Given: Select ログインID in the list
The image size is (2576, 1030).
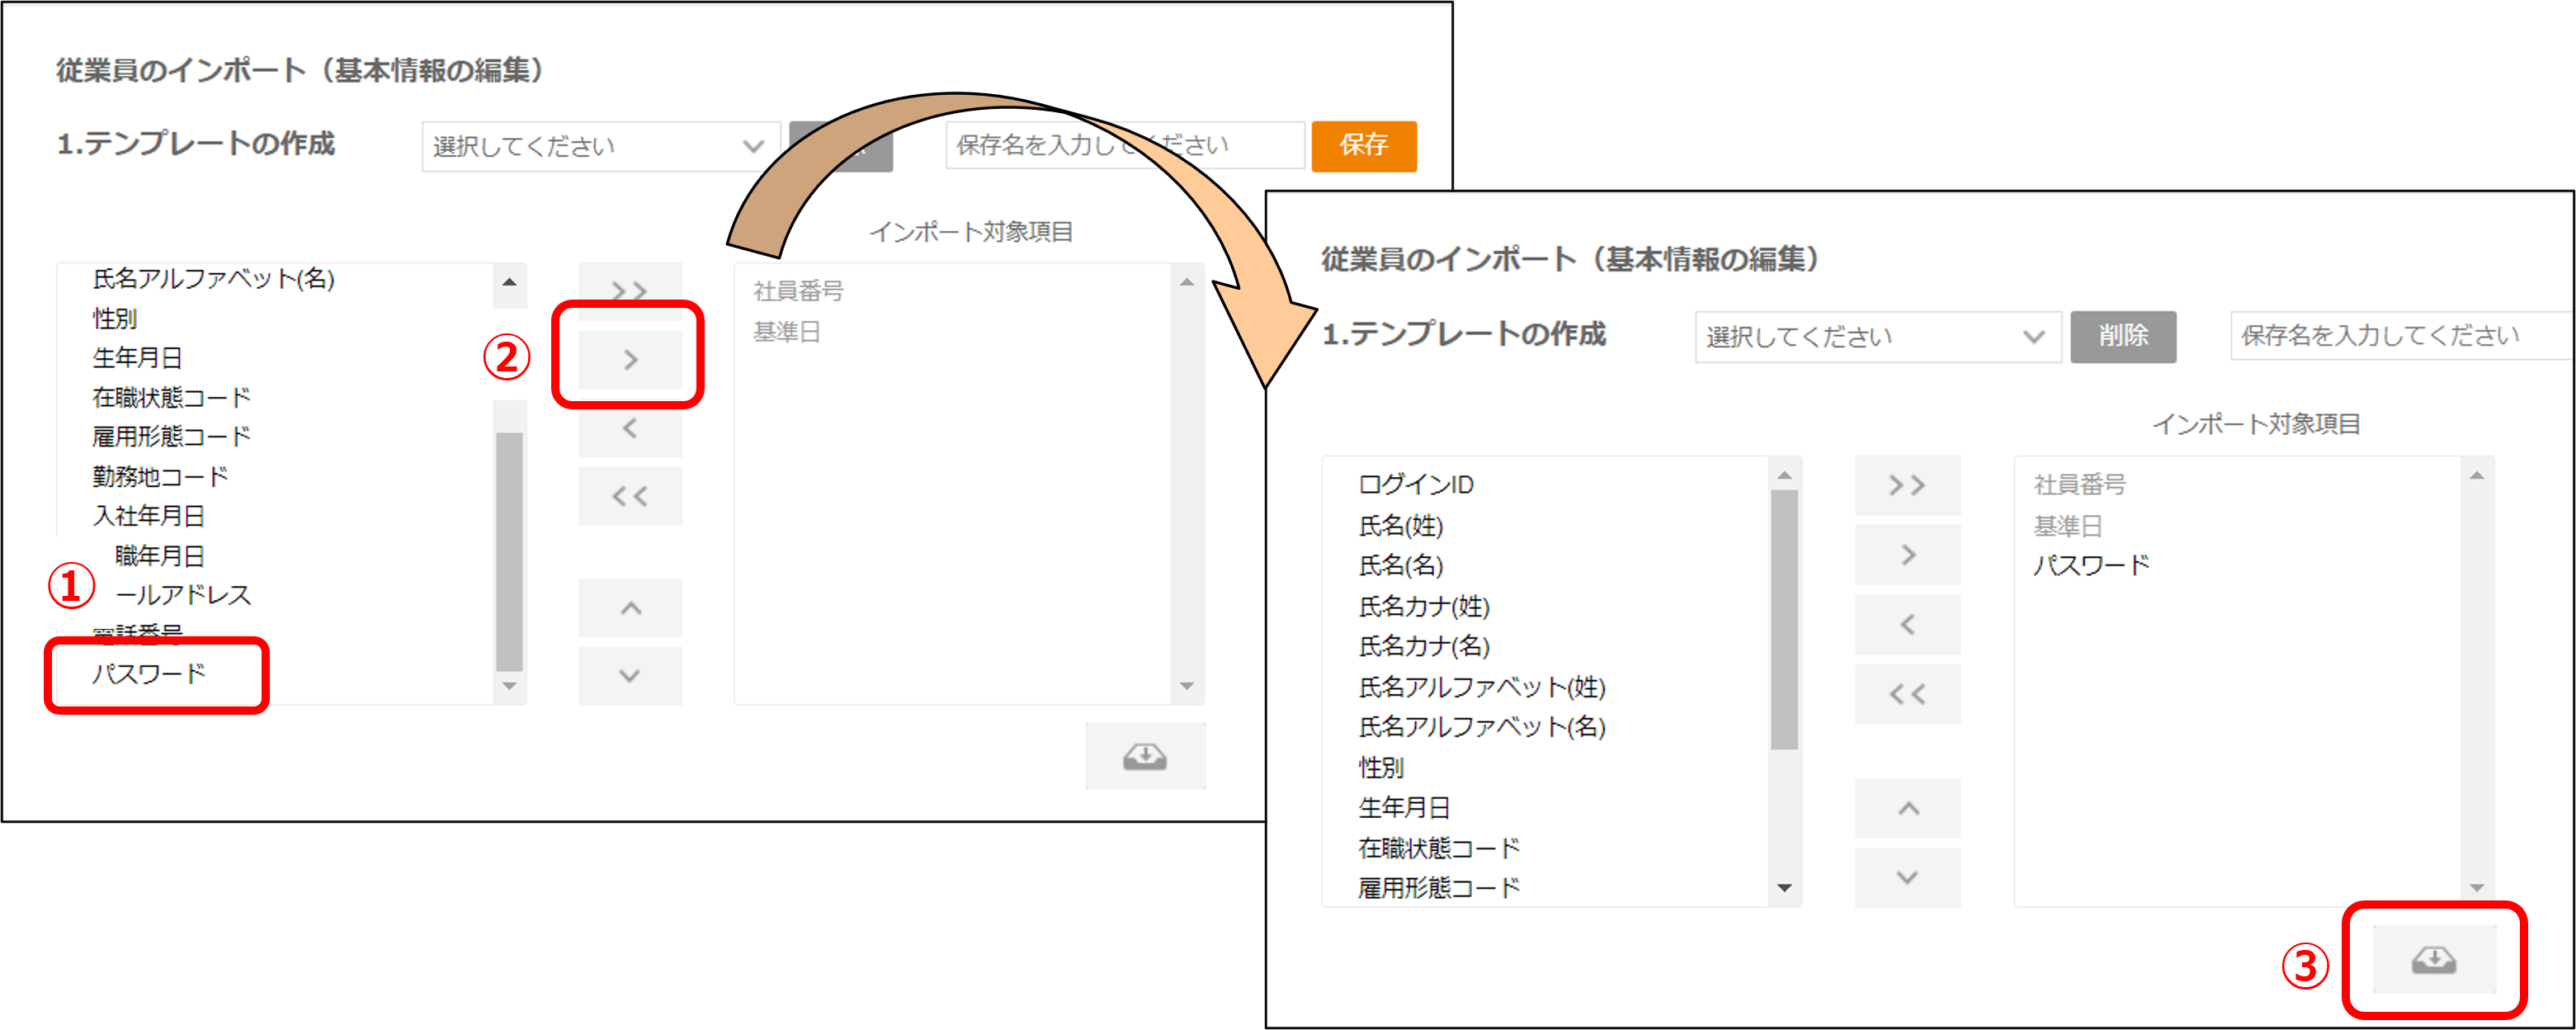Looking at the screenshot, I should click(1415, 485).
